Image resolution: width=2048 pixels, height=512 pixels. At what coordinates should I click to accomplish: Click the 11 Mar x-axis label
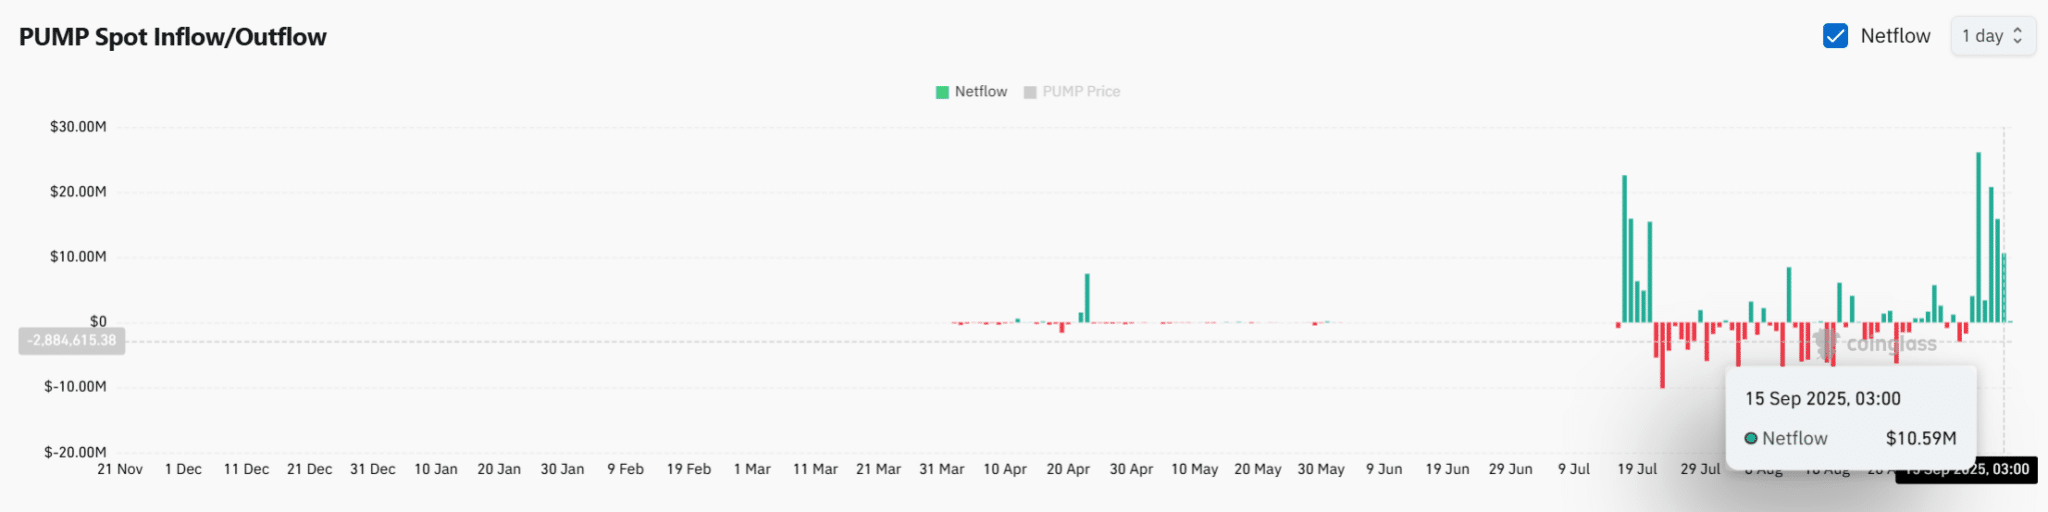pyautogui.click(x=815, y=469)
